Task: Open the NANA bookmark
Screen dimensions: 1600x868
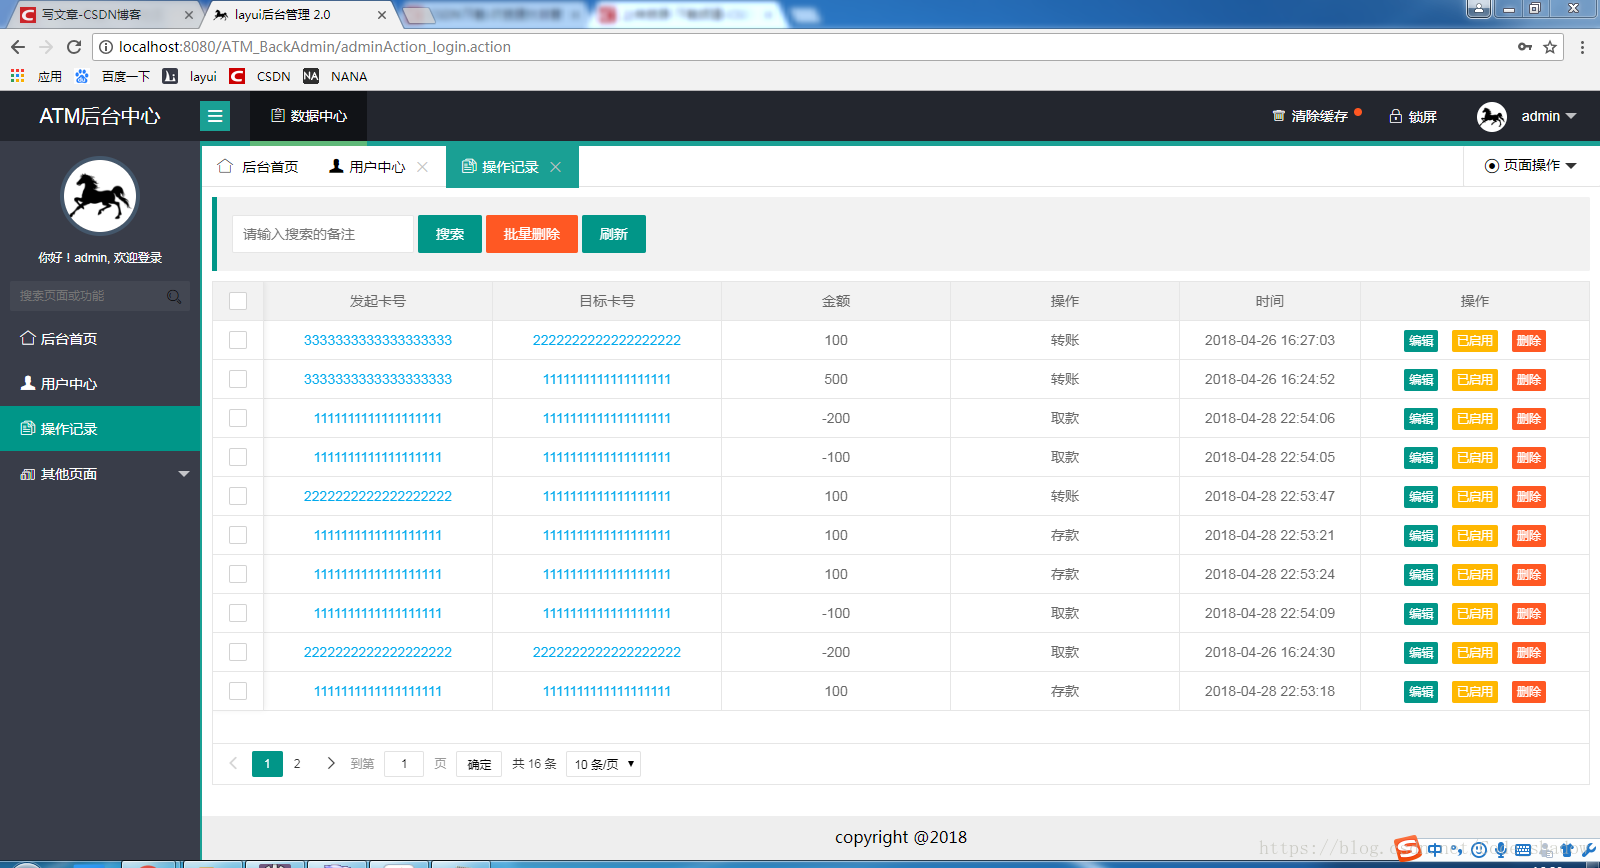Action: [x=335, y=76]
